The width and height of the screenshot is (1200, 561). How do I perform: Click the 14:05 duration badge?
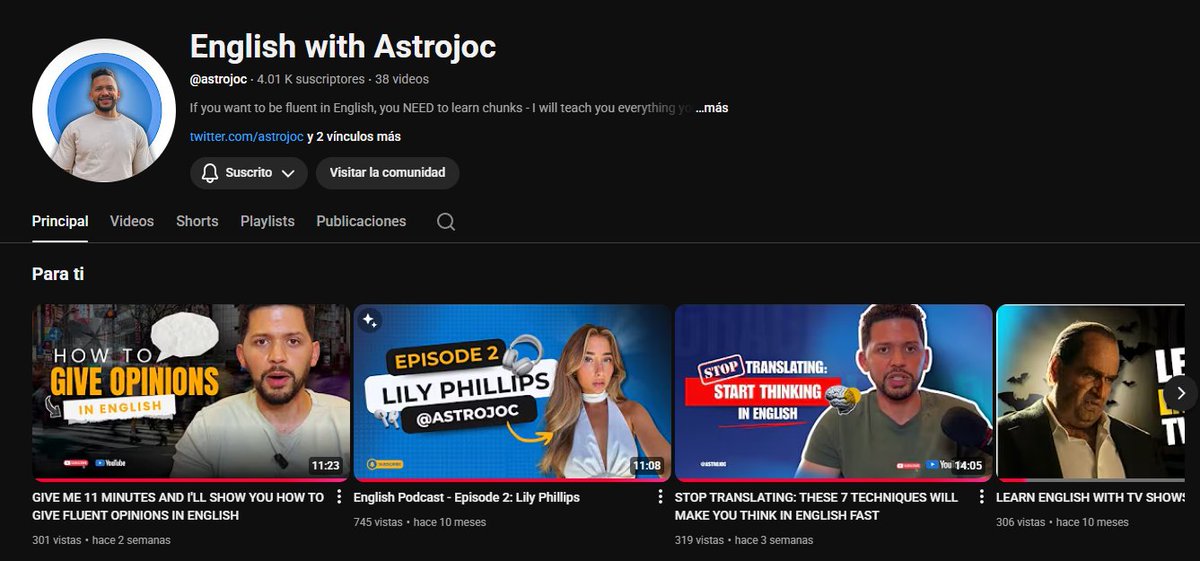(x=969, y=466)
